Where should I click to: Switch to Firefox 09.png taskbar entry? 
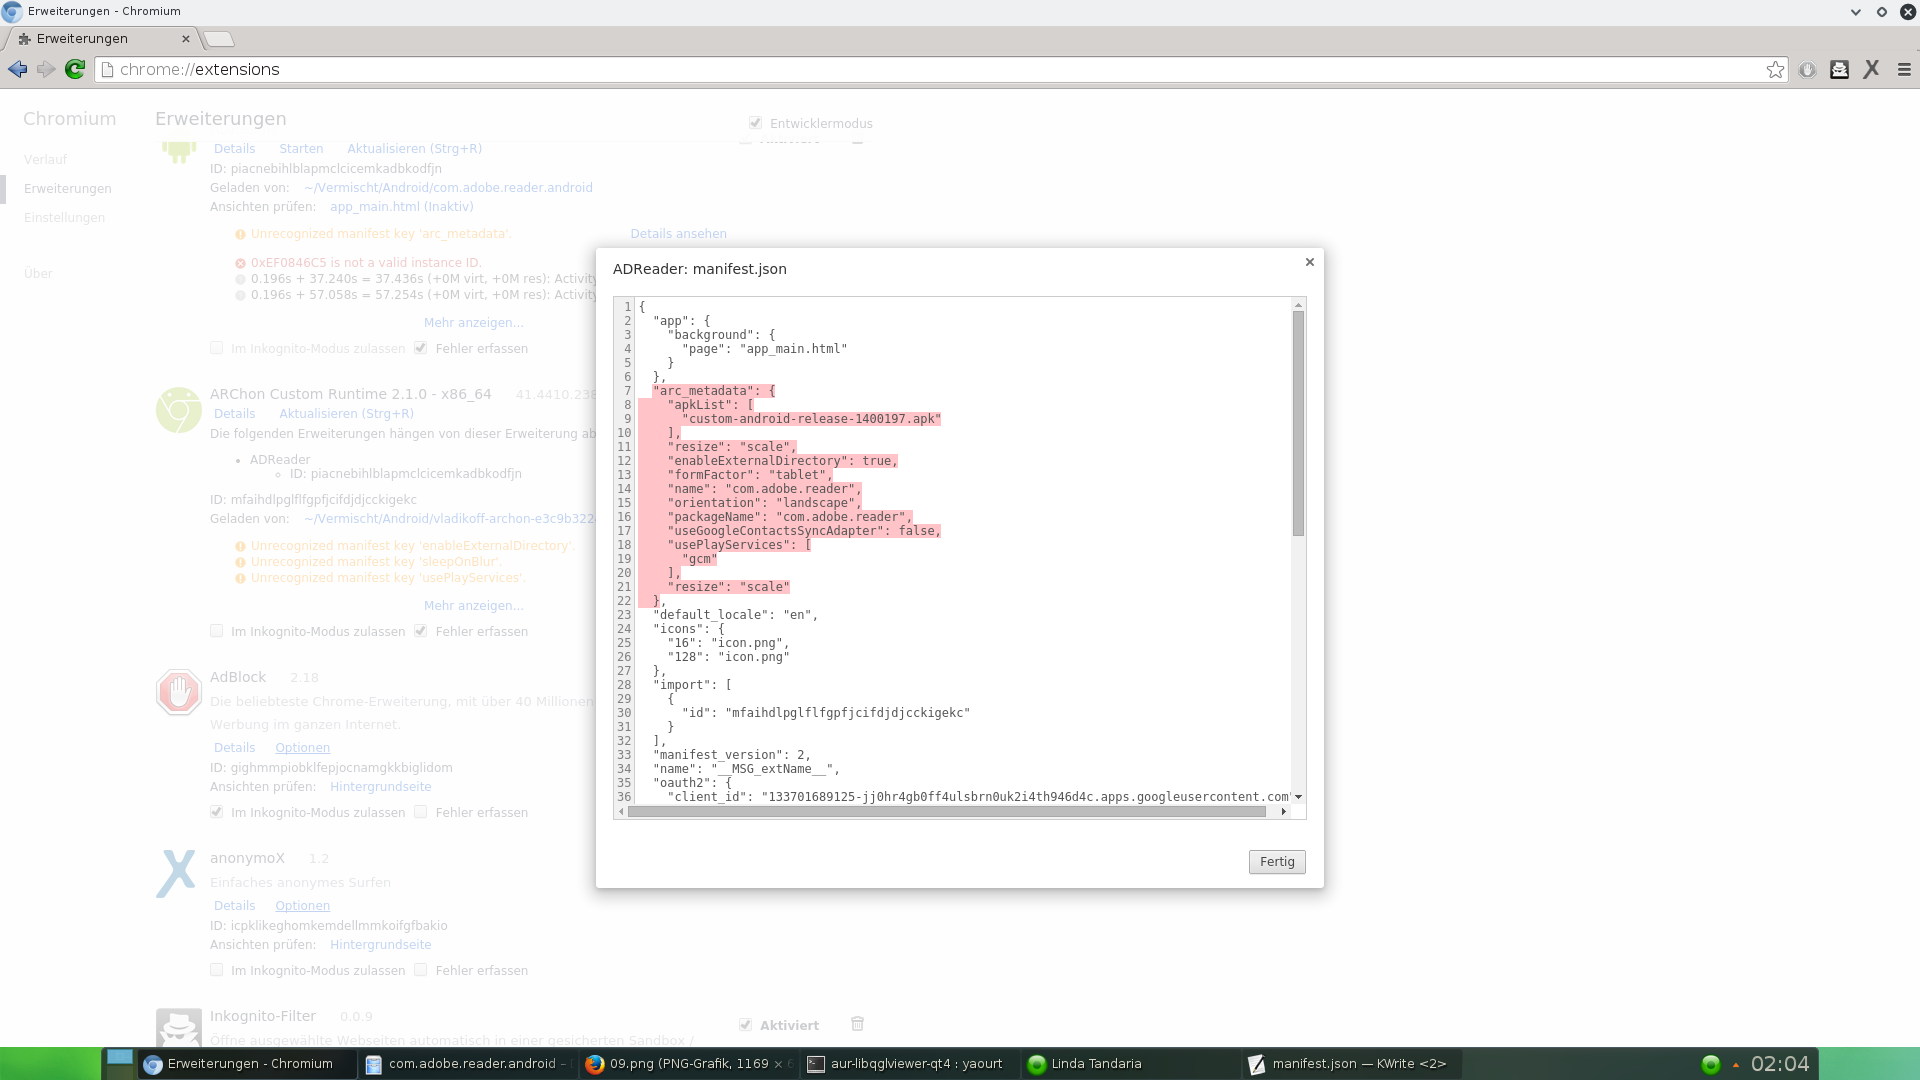[x=689, y=1064]
